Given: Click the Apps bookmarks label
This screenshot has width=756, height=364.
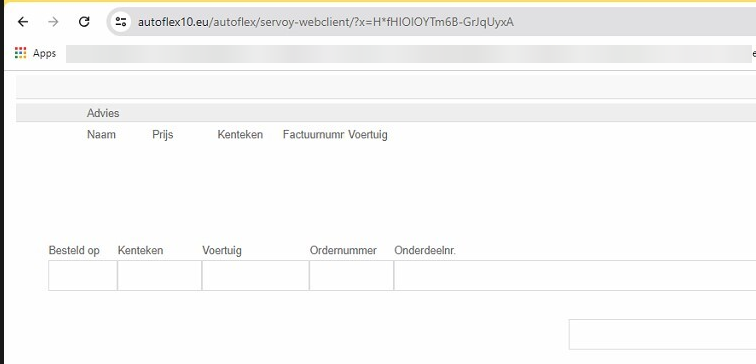Looking at the screenshot, I should [44, 54].
